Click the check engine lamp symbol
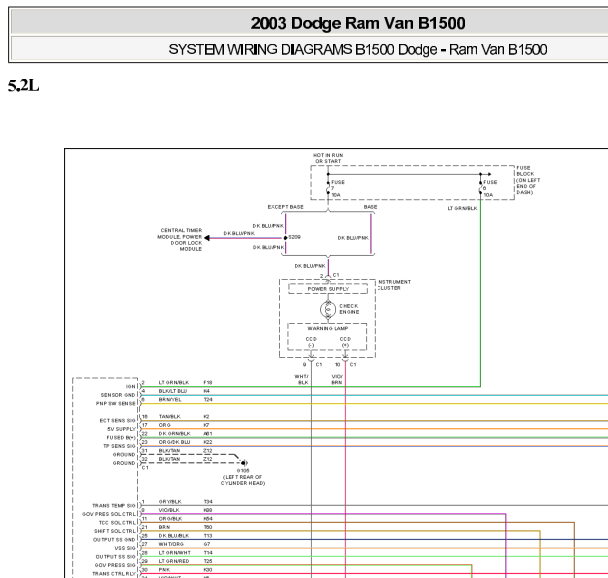This screenshot has width=608, height=578. (328, 309)
